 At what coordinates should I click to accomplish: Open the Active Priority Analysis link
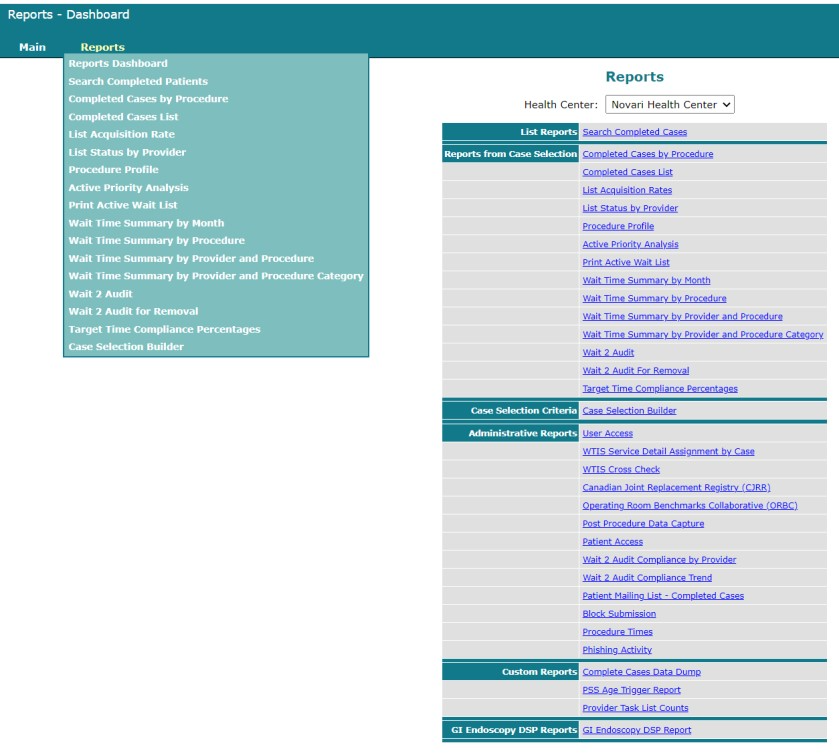pyautogui.click(x=630, y=245)
